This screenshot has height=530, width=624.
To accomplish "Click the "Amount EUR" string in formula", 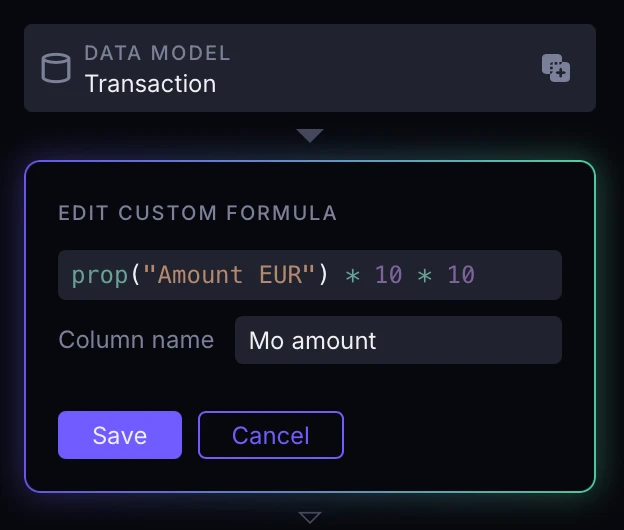I will click(x=230, y=275).
